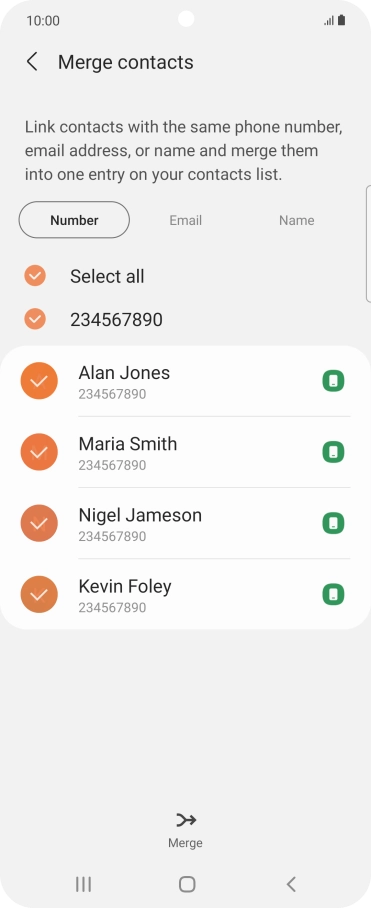The height and width of the screenshot is (908, 371).
Task: Tap the navigation bar back chevron
Action: pyautogui.click(x=291, y=884)
